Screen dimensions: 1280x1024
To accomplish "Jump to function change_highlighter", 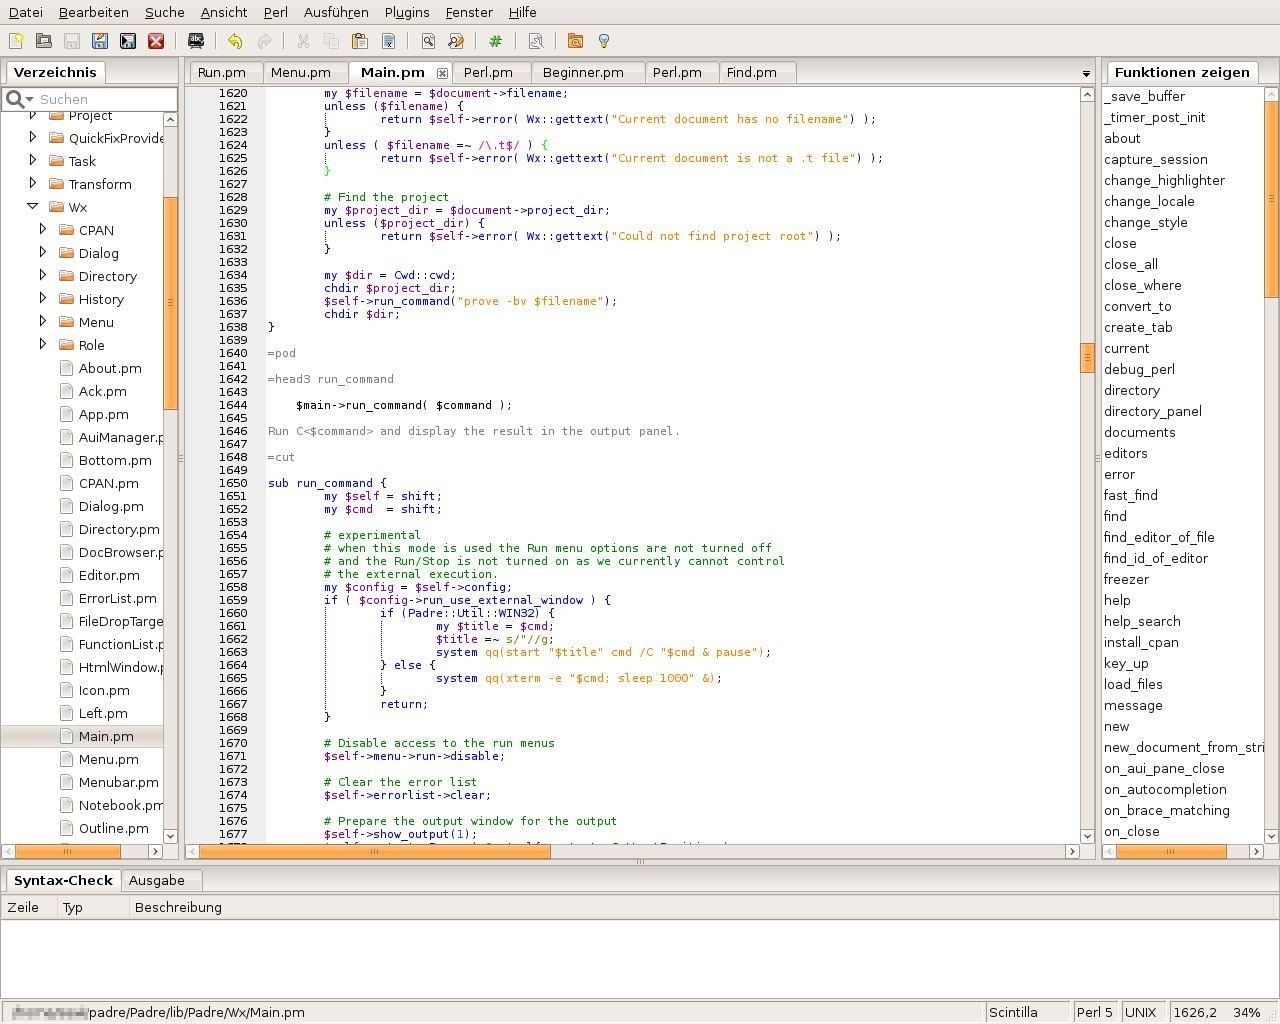I will coord(1164,180).
